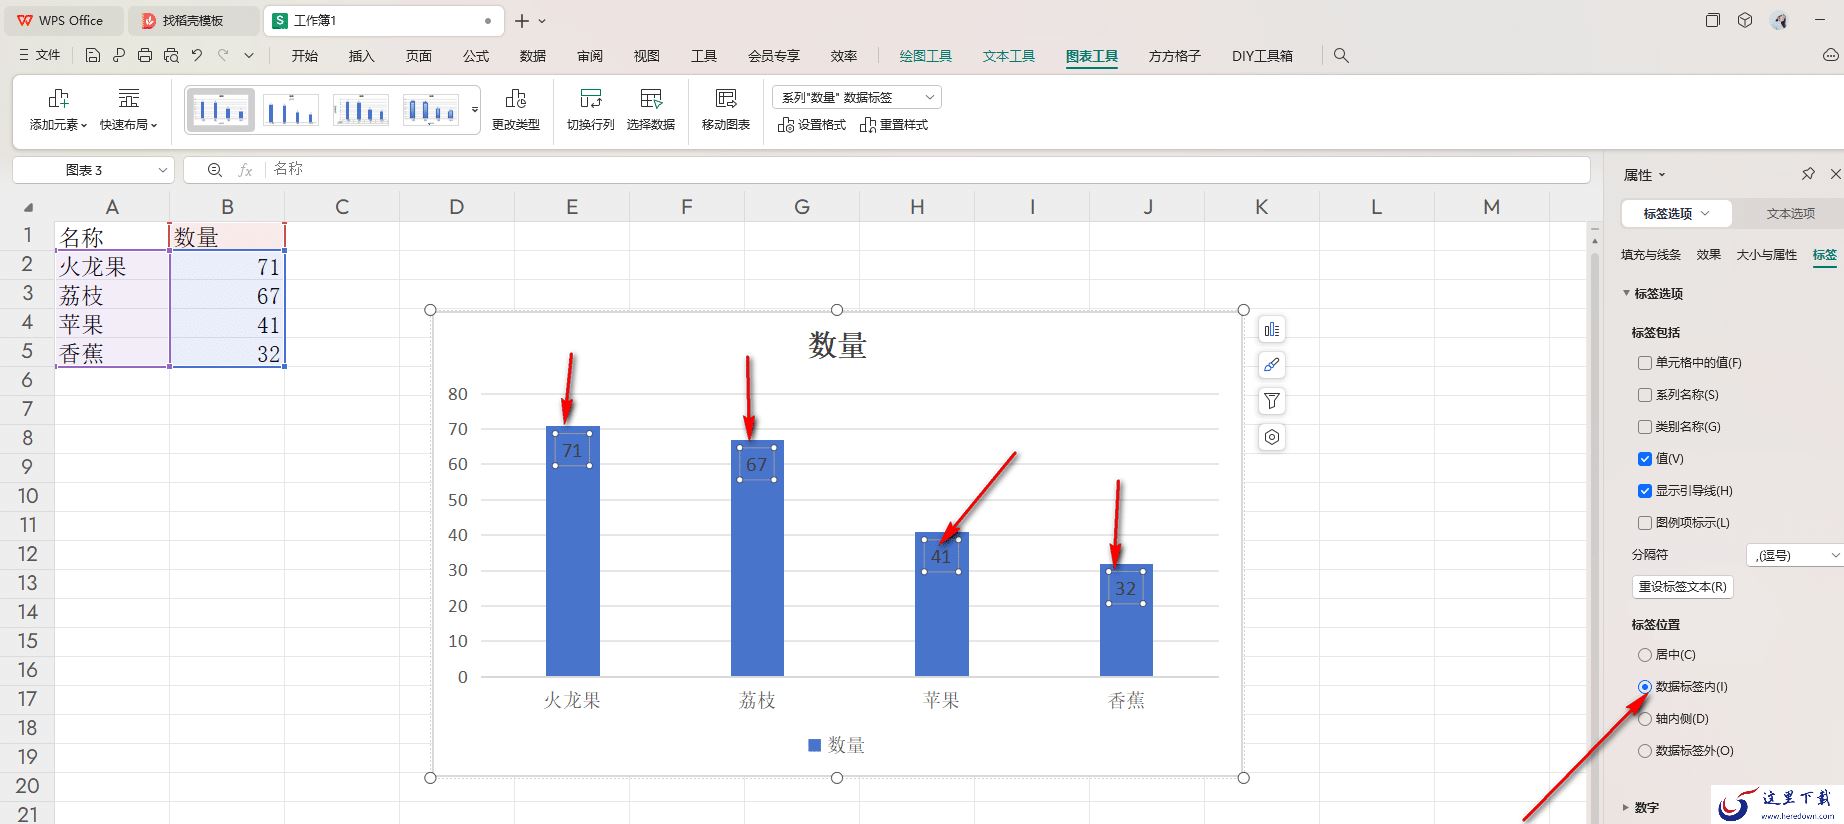
Task: Click the Undo arrow icon
Action: [197, 56]
